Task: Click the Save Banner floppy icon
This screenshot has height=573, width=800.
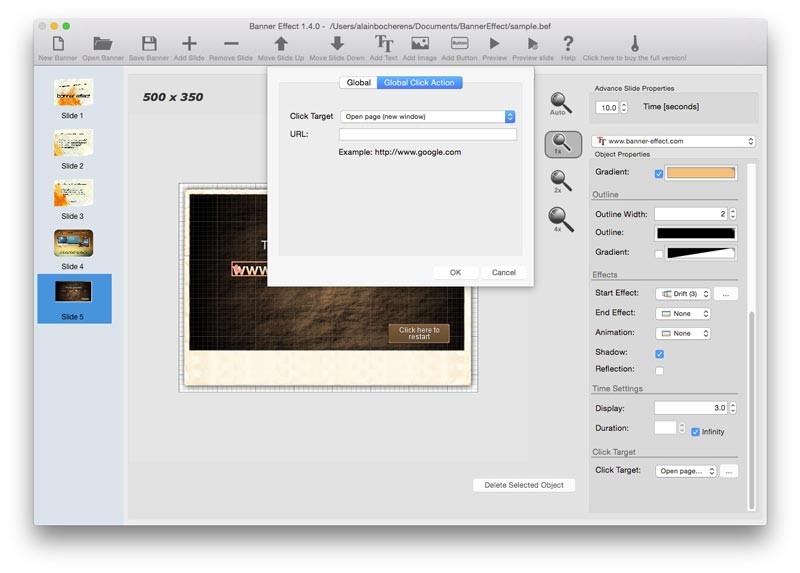Action: [x=149, y=44]
